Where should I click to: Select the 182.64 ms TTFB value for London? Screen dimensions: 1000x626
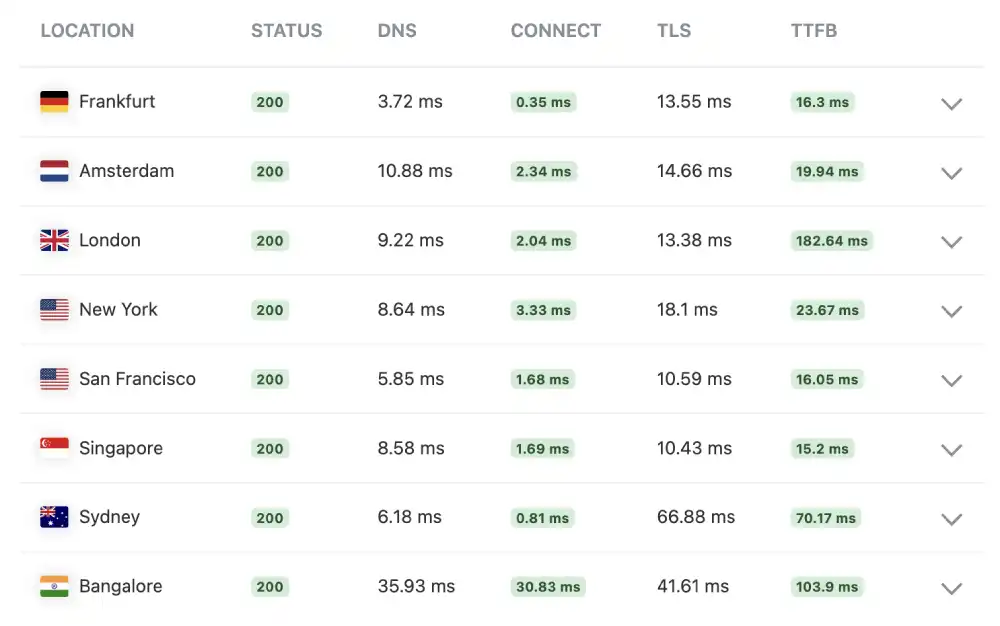tap(831, 241)
